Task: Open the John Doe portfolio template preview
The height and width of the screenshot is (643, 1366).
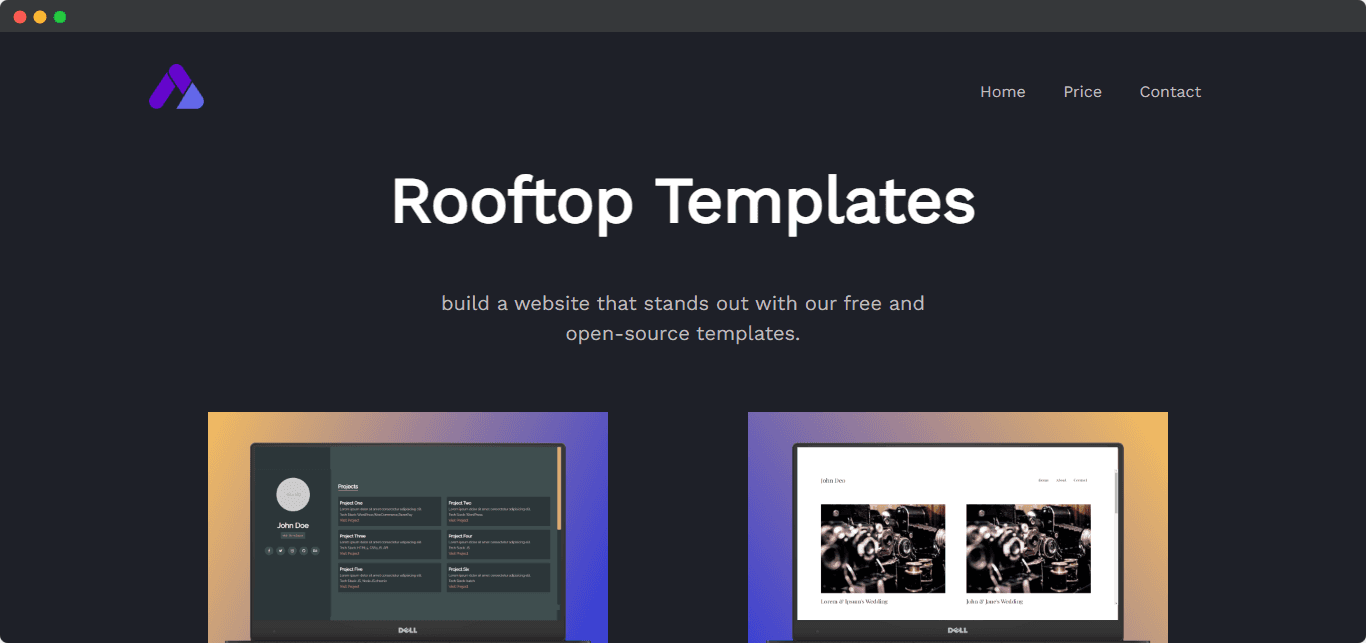Action: (x=408, y=527)
